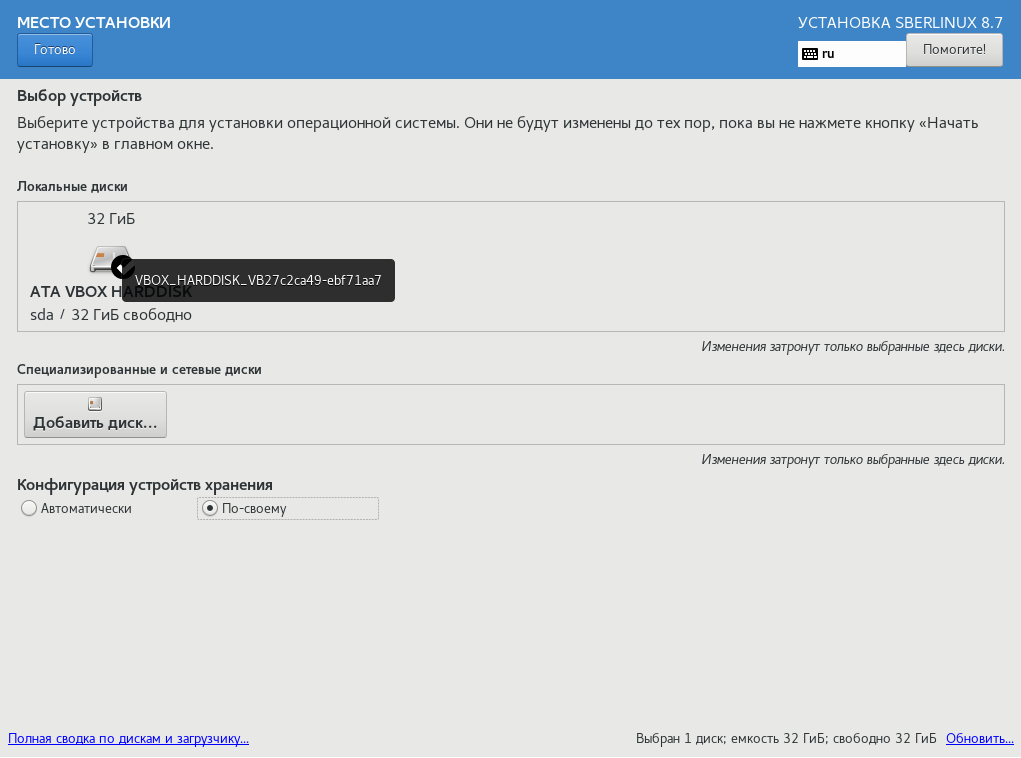Click the Локальные диски section heading
The height and width of the screenshot is (758, 1021).
72,186
